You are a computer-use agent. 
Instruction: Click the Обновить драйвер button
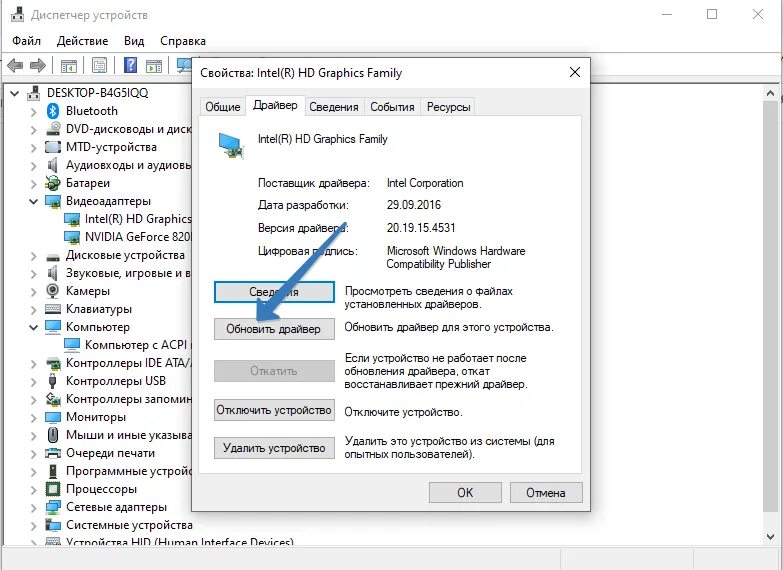(x=274, y=329)
